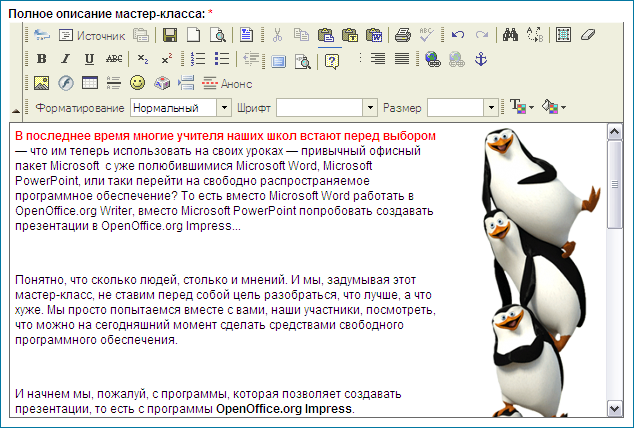The image size is (634, 428).
Task: Insert a table
Action: point(90,83)
